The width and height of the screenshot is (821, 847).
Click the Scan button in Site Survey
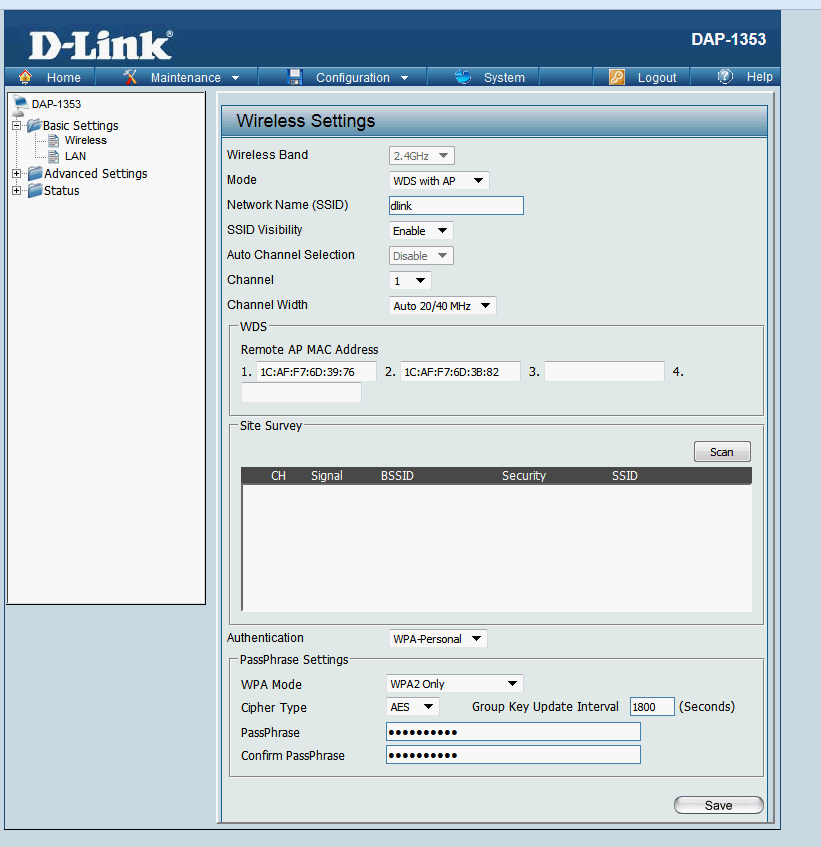(722, 452)
